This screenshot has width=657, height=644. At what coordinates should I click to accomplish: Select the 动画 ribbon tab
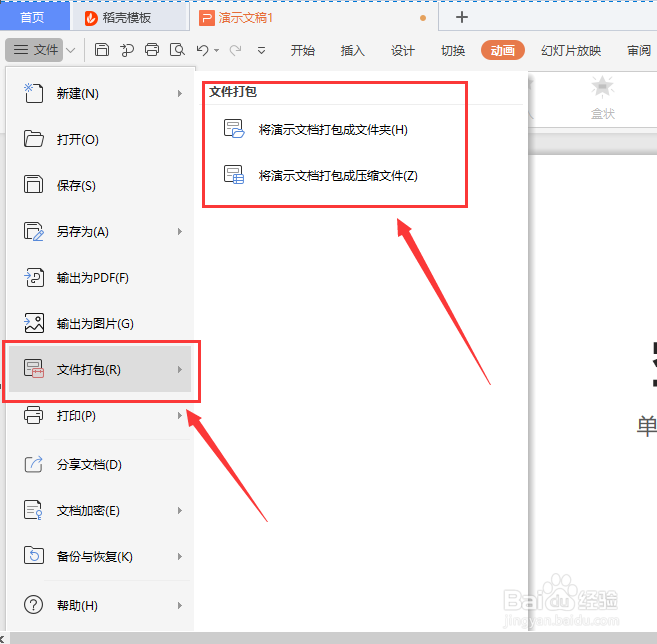tap(503, 50)
